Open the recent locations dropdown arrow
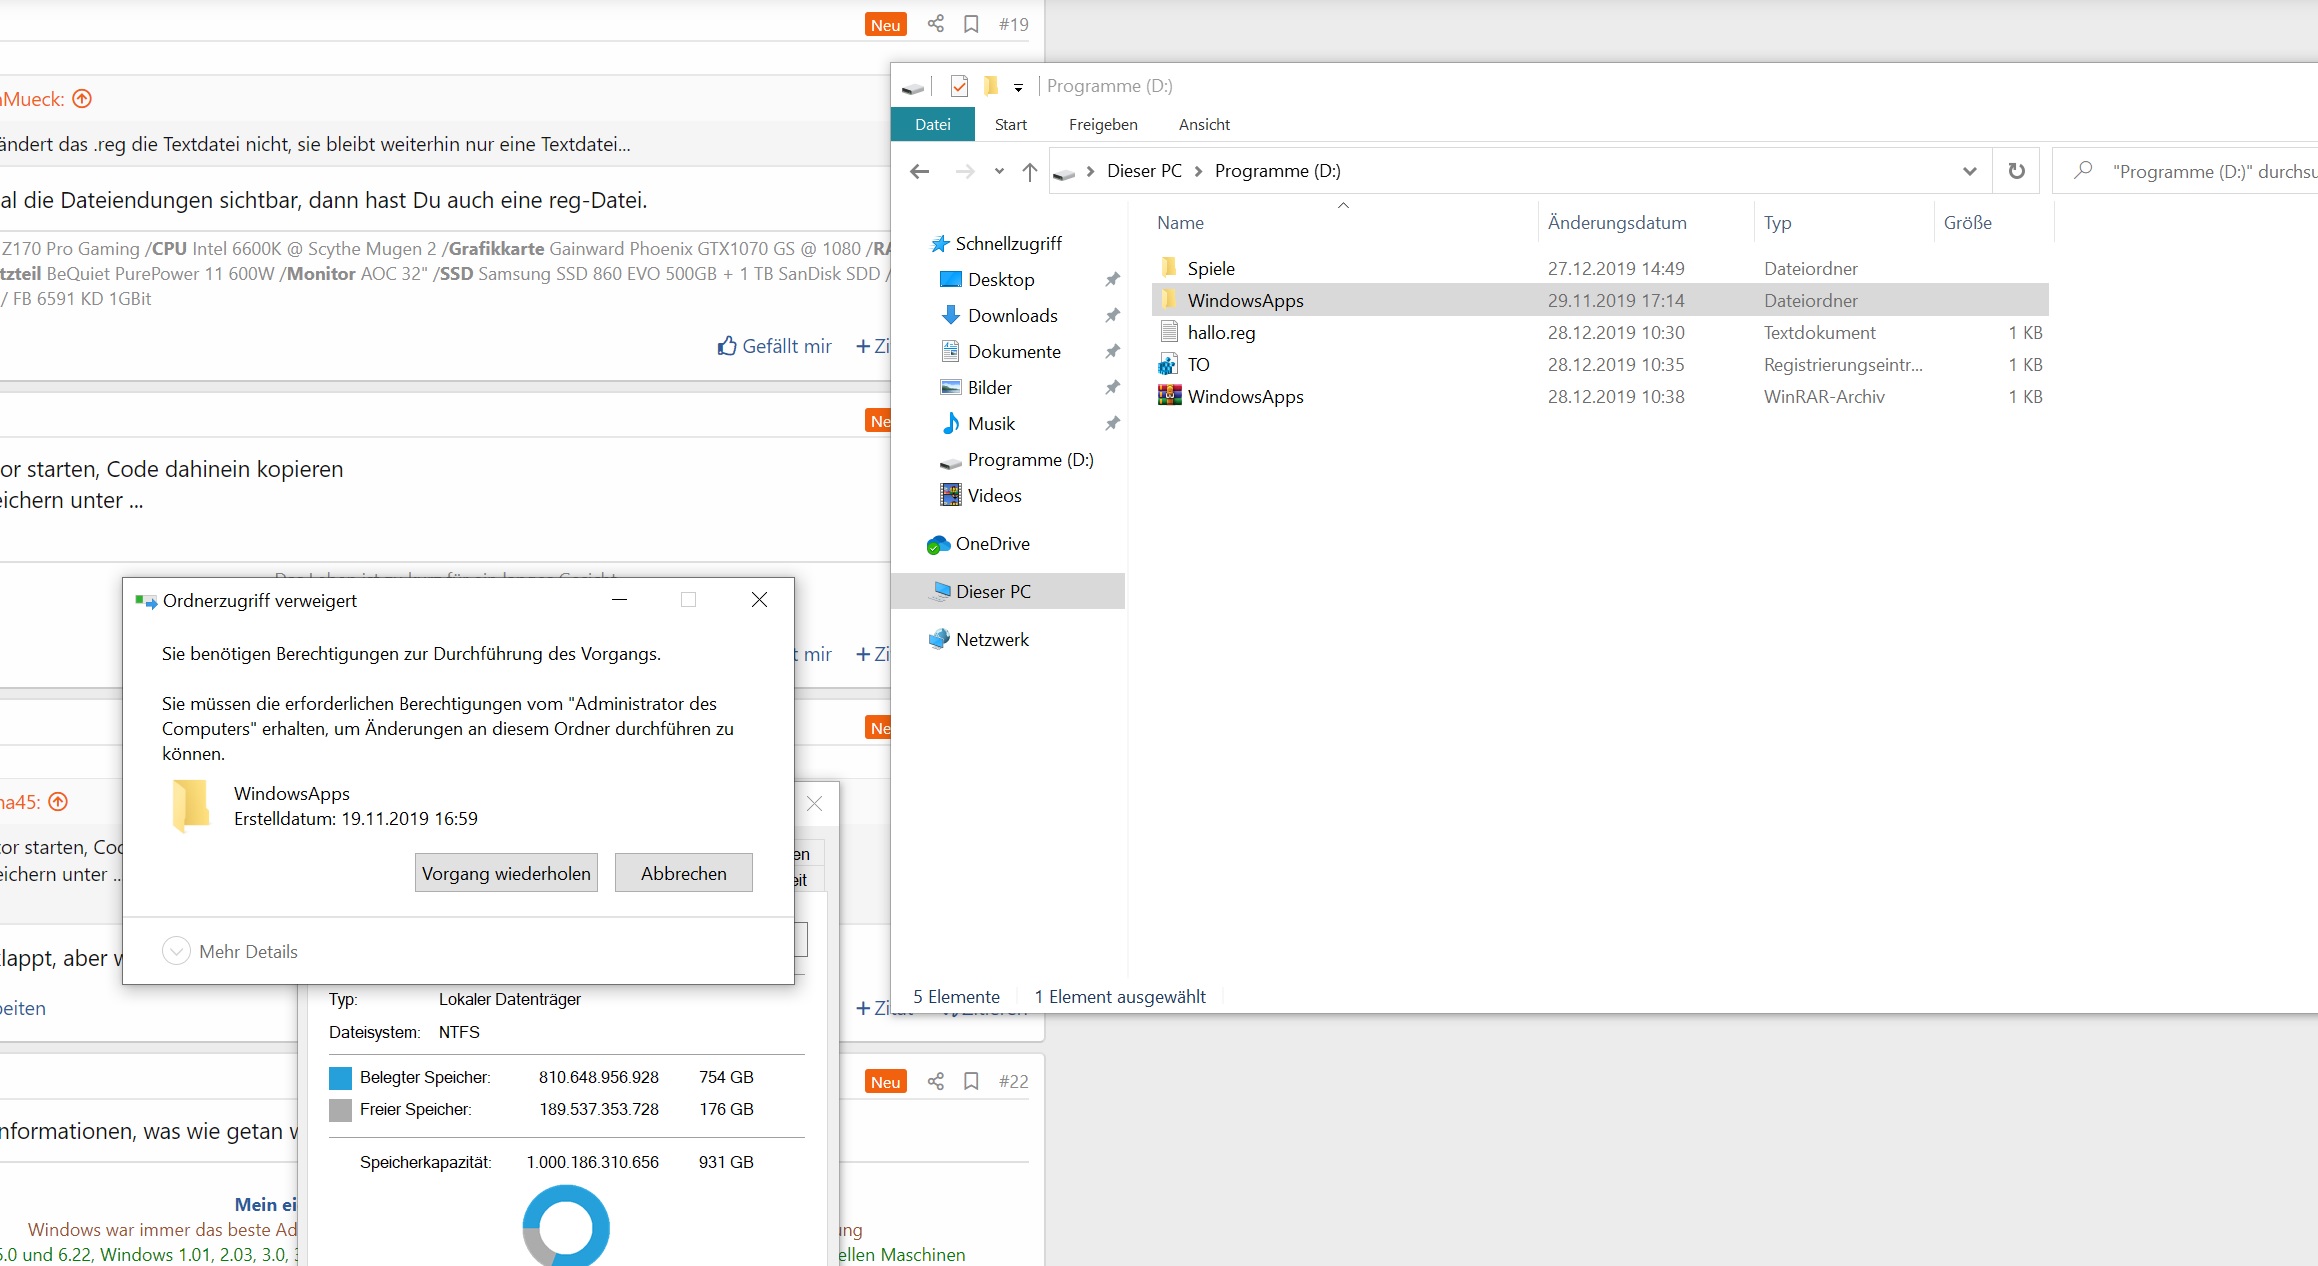Screen dimensions: 2318x1266 pos(998,172)
